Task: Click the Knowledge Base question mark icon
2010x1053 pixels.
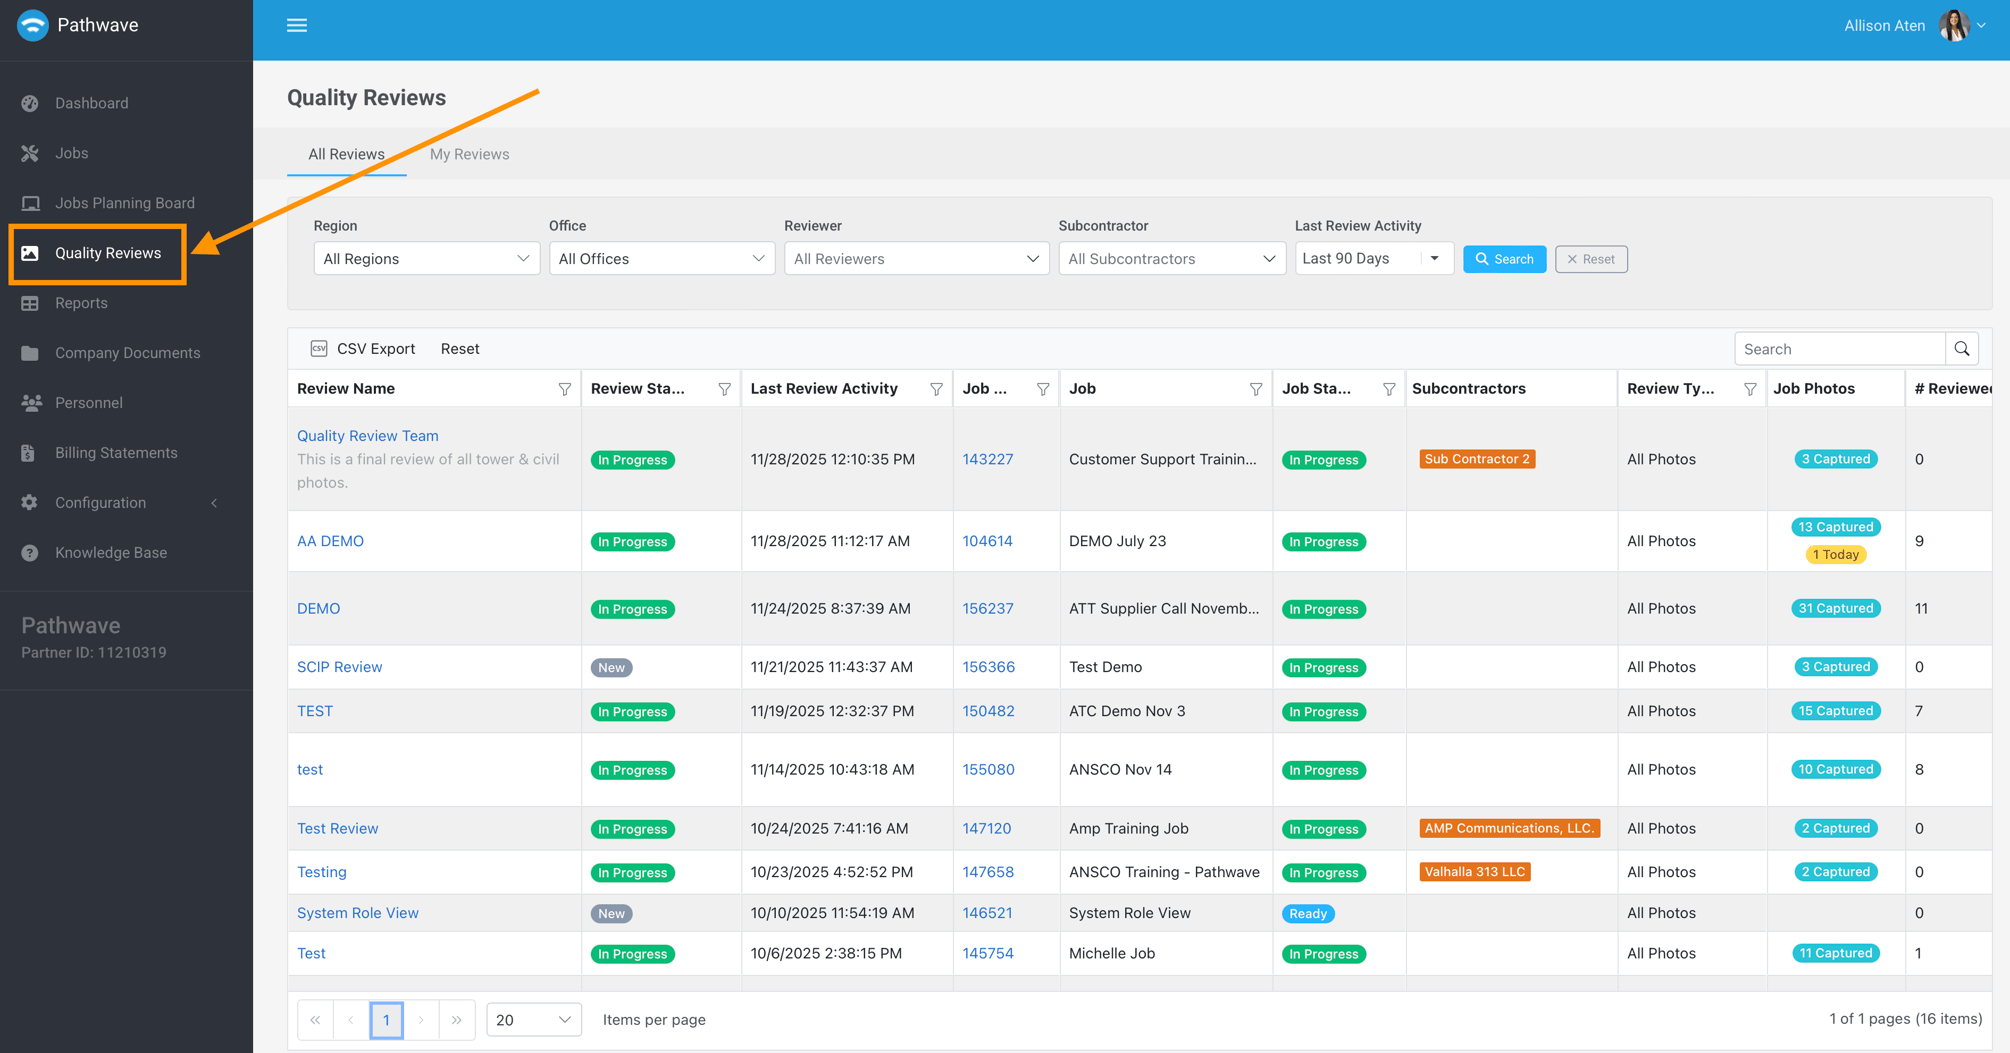Action: 31,552
